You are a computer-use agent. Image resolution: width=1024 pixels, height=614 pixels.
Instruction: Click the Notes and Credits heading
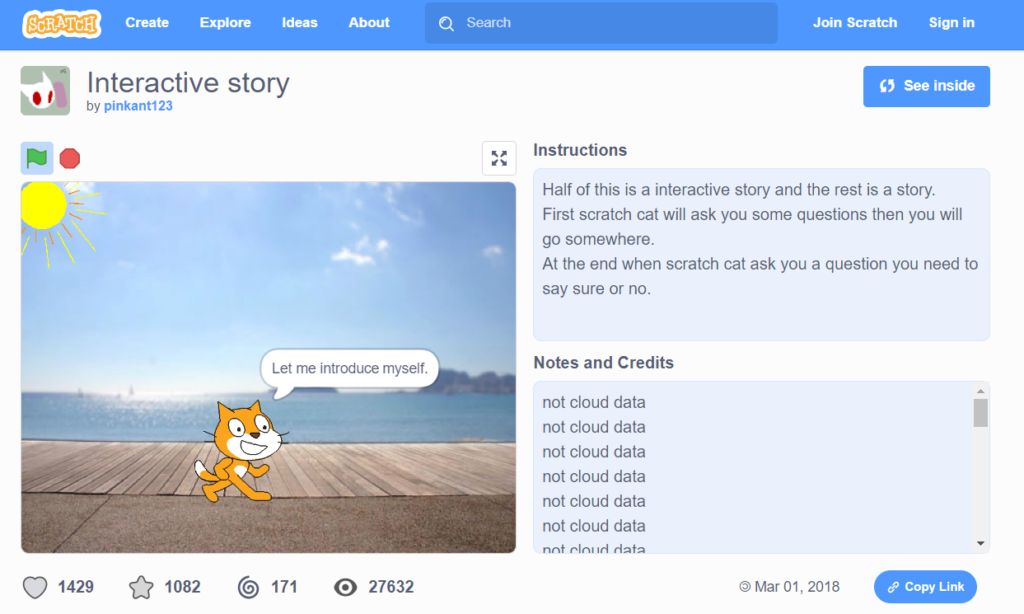click(603, 363)
